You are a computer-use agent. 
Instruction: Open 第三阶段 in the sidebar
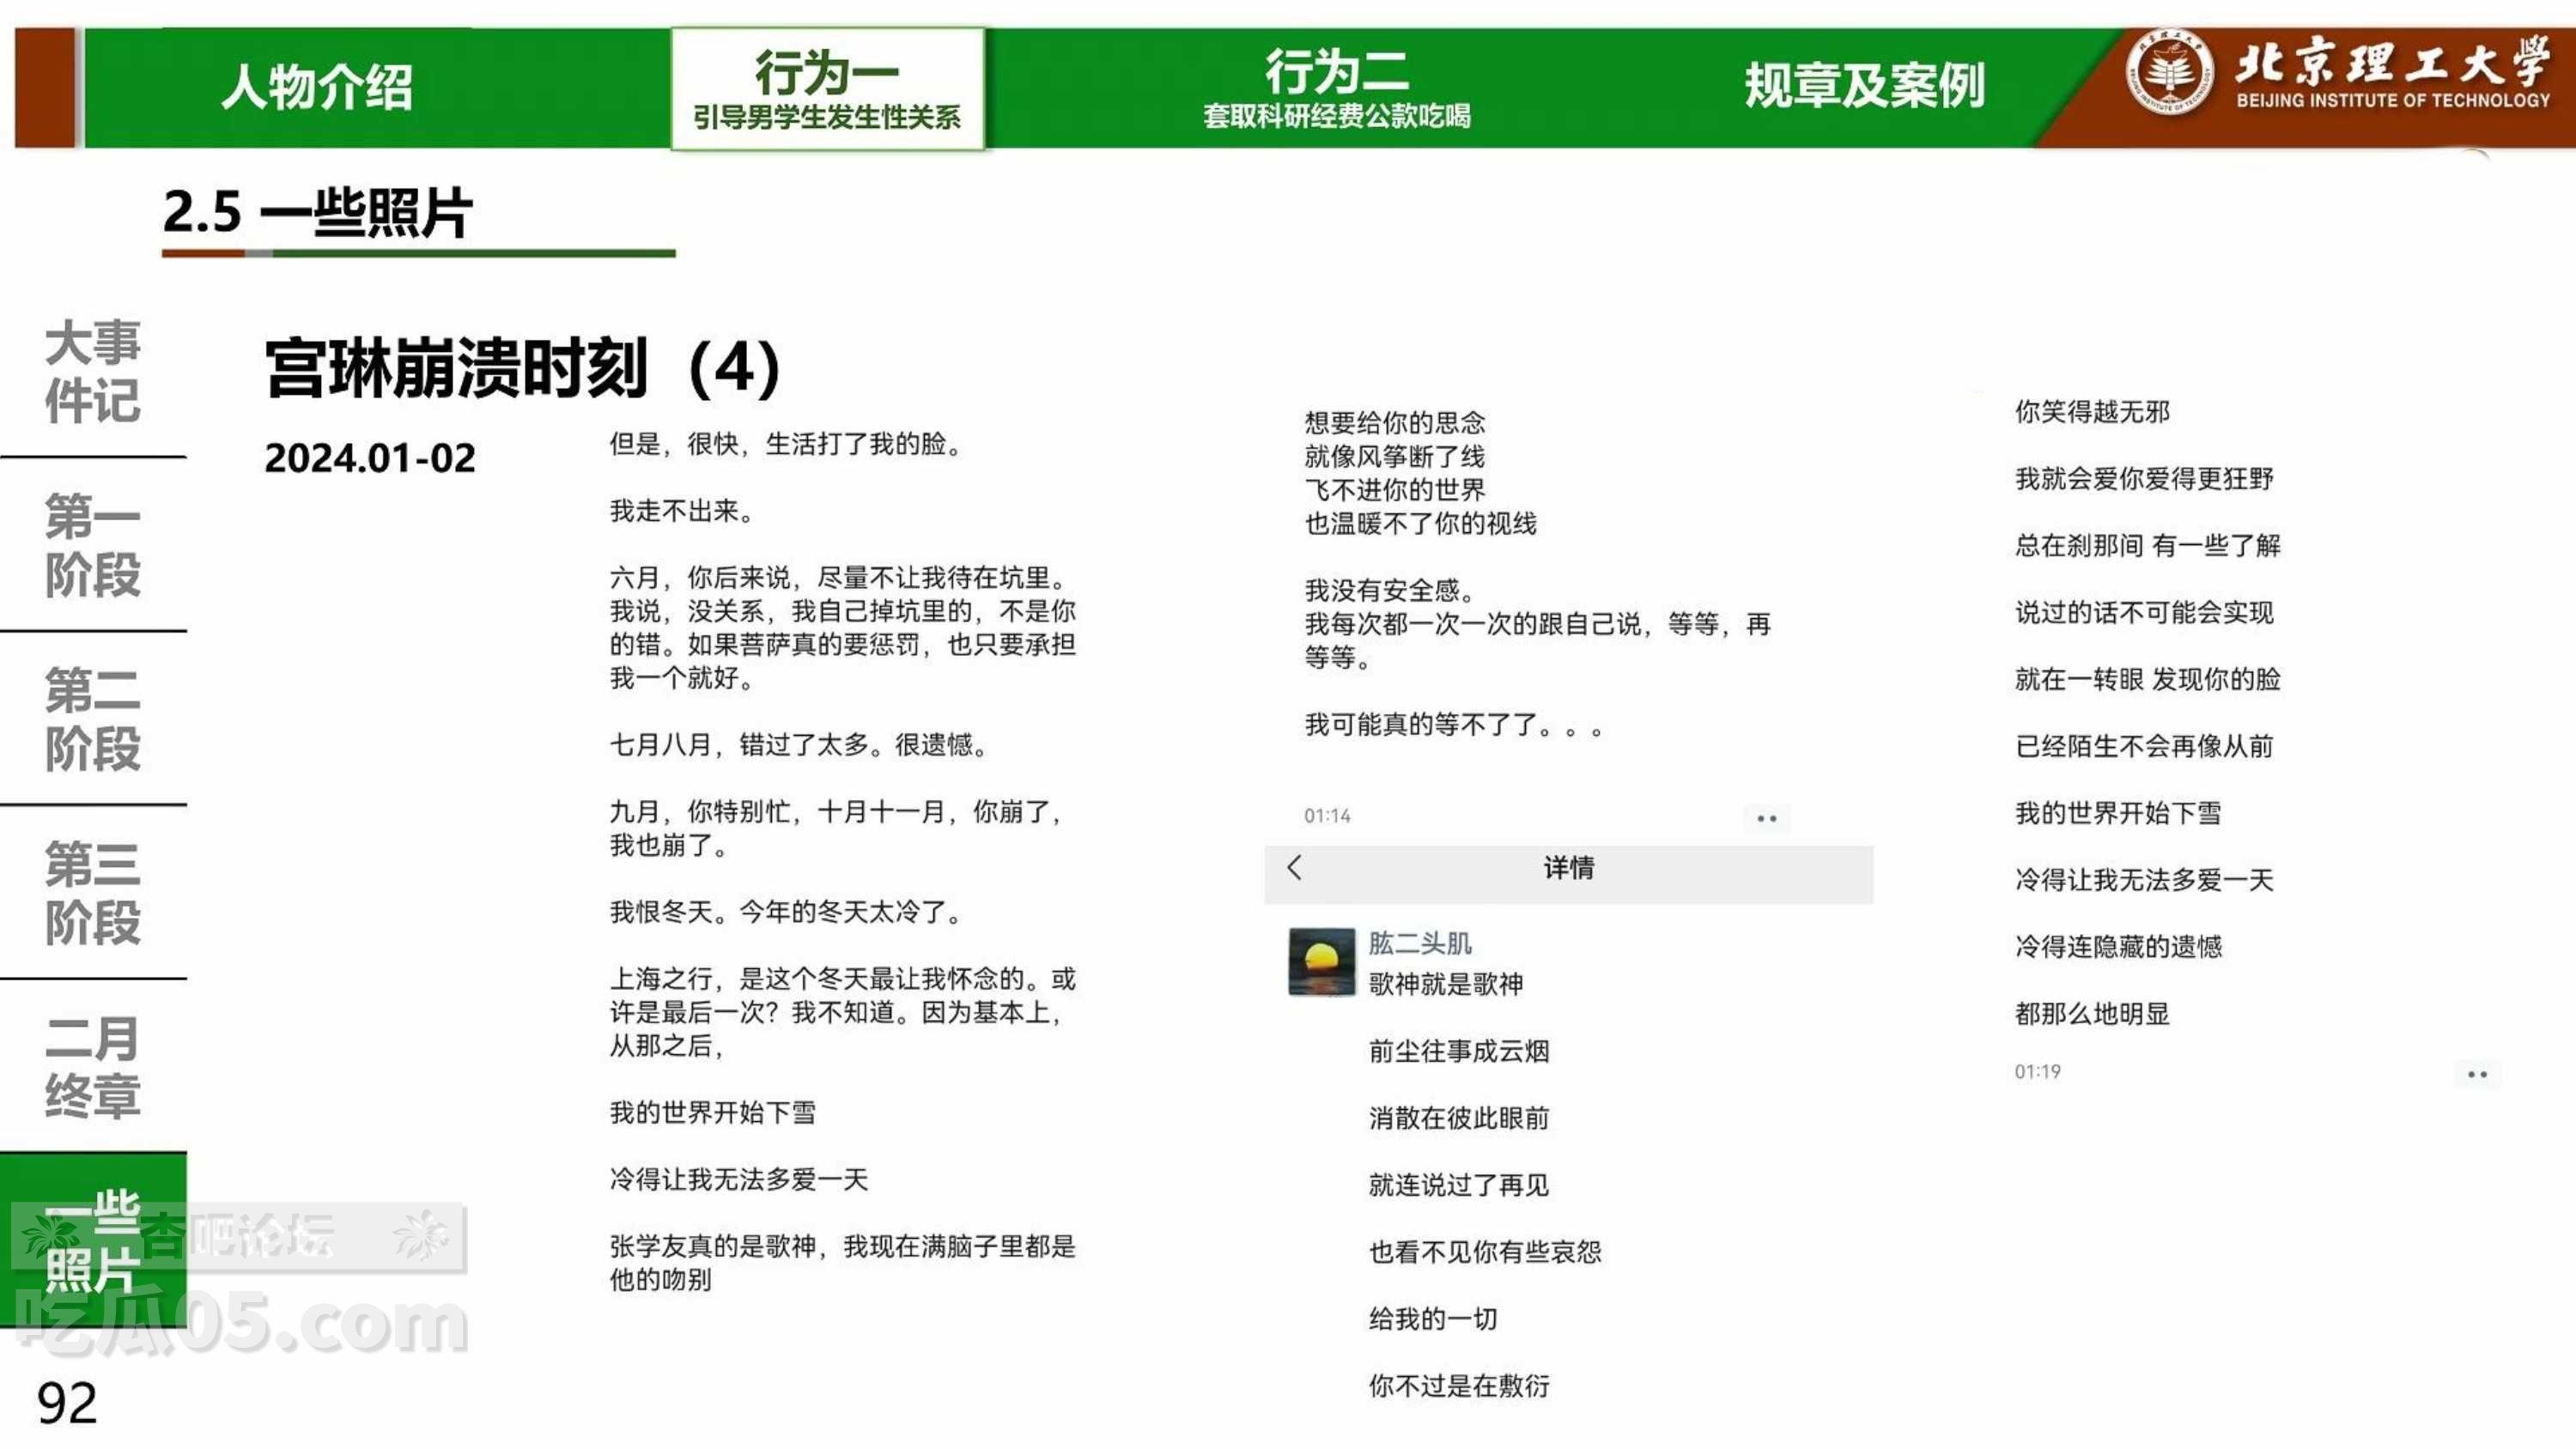92,892
